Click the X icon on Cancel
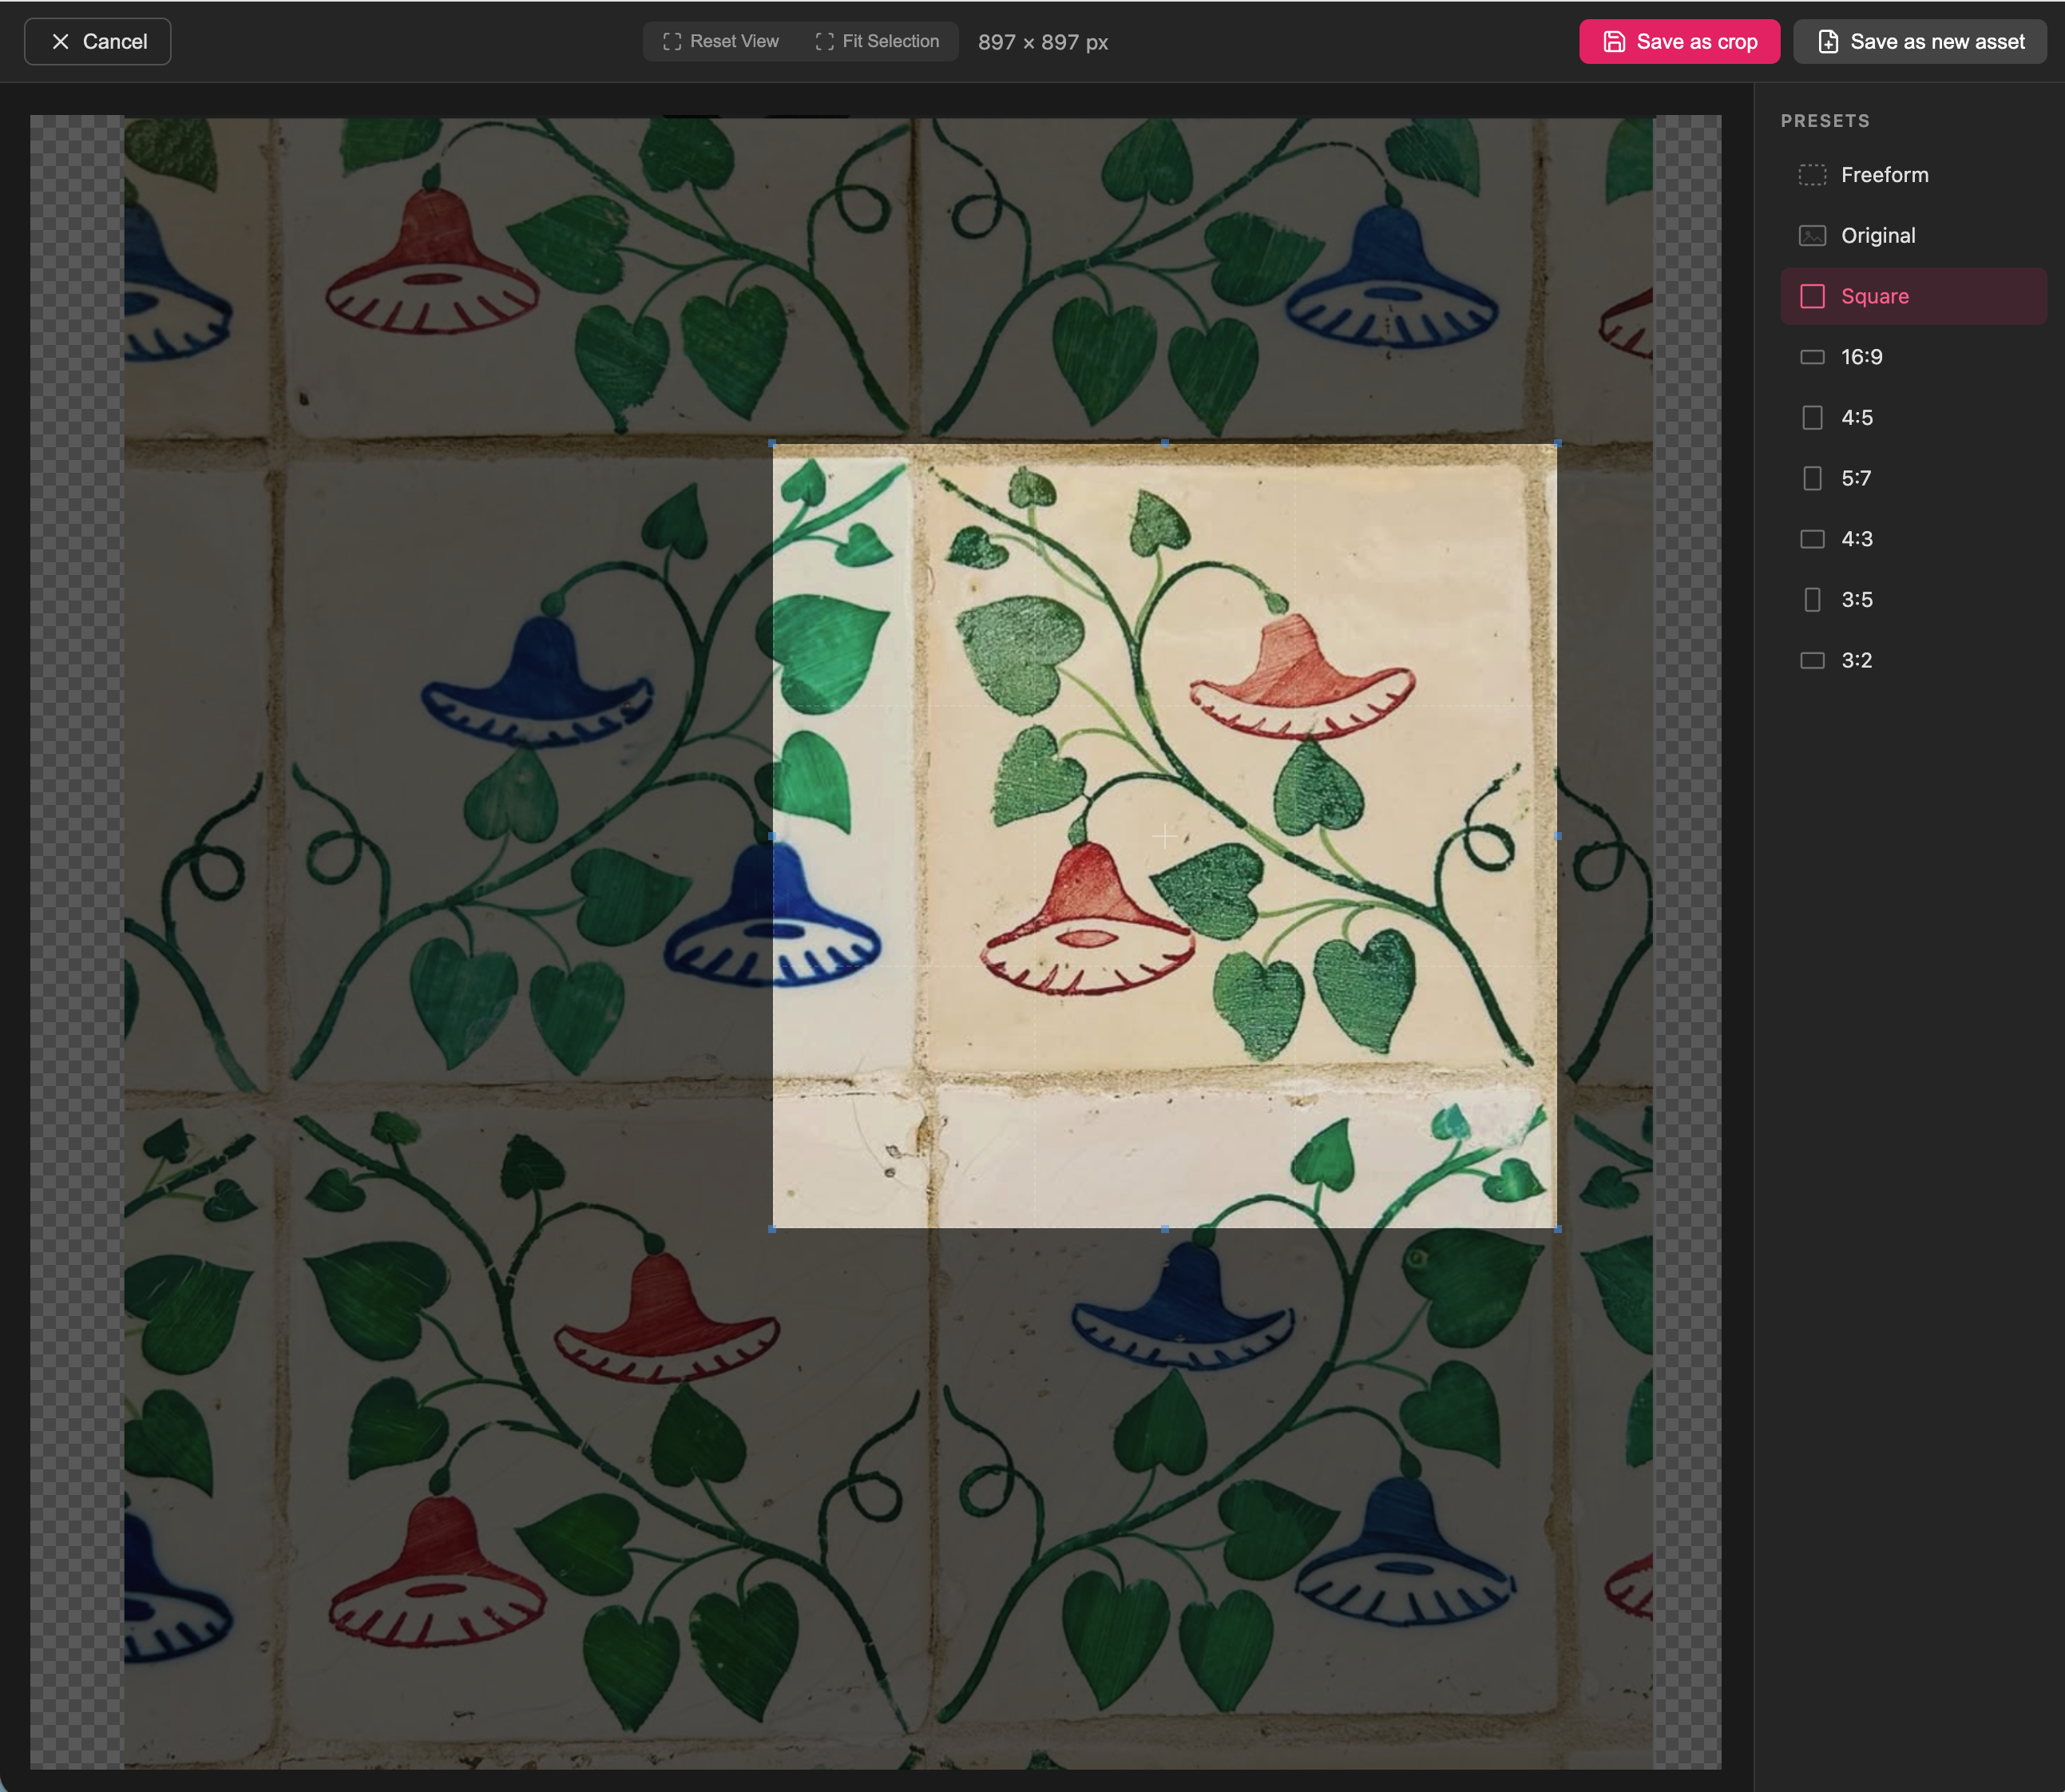Screen dimensions: 2065x1792 tap(61, 42)
